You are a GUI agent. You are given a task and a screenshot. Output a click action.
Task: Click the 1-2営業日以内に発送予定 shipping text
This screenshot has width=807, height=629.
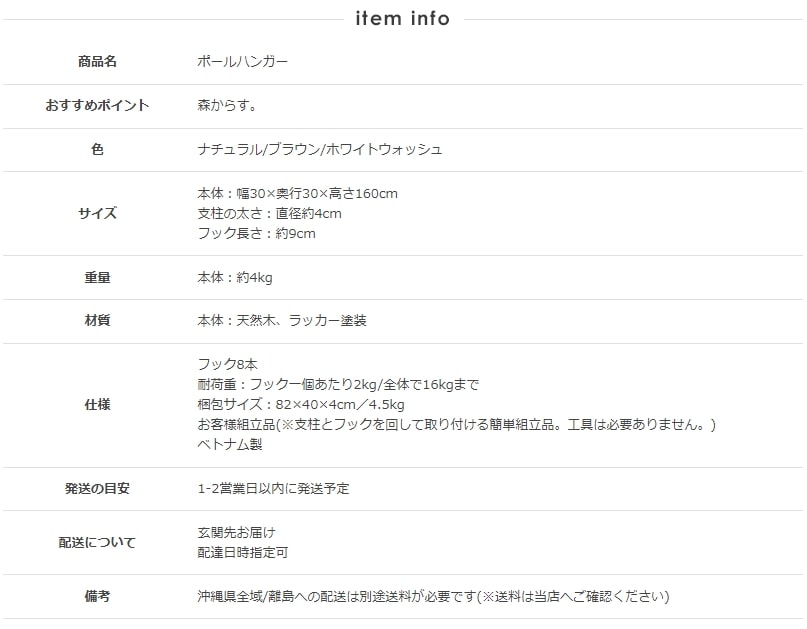pos(274,489)
